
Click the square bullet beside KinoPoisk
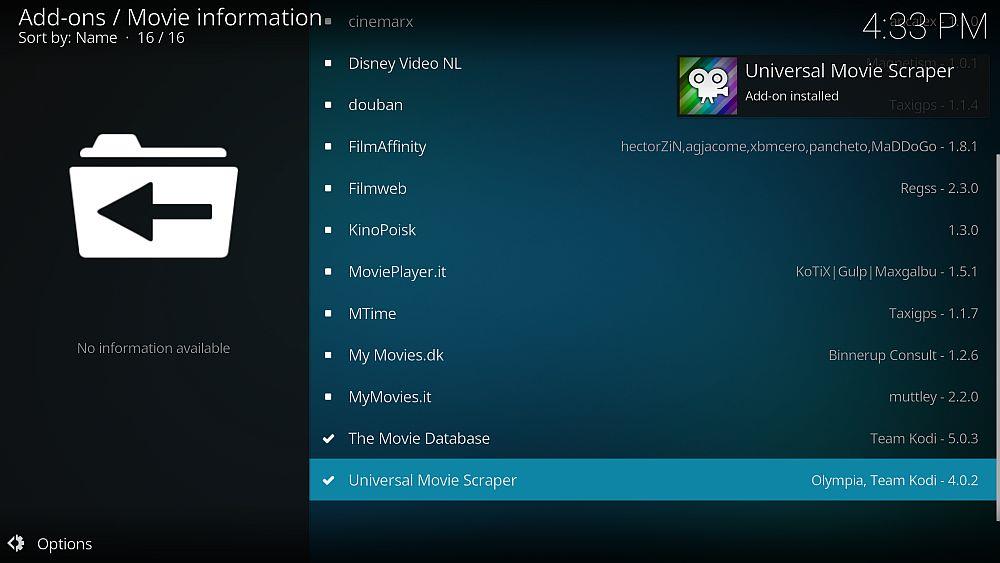tap(328, 230)
